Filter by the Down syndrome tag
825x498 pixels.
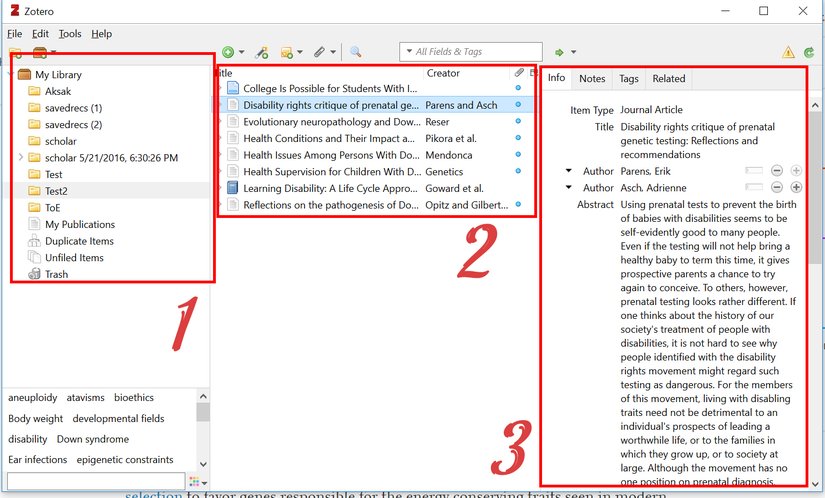pos(93,439)
